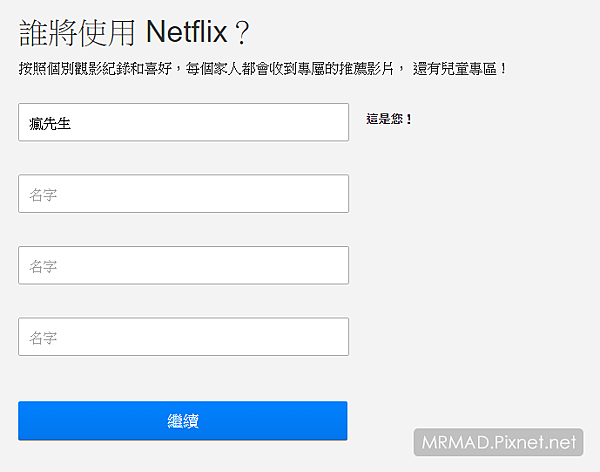Select the third 名字 input field
Image resolution: width=600 pixels, height=472 pixels.
tap(183, 265)
